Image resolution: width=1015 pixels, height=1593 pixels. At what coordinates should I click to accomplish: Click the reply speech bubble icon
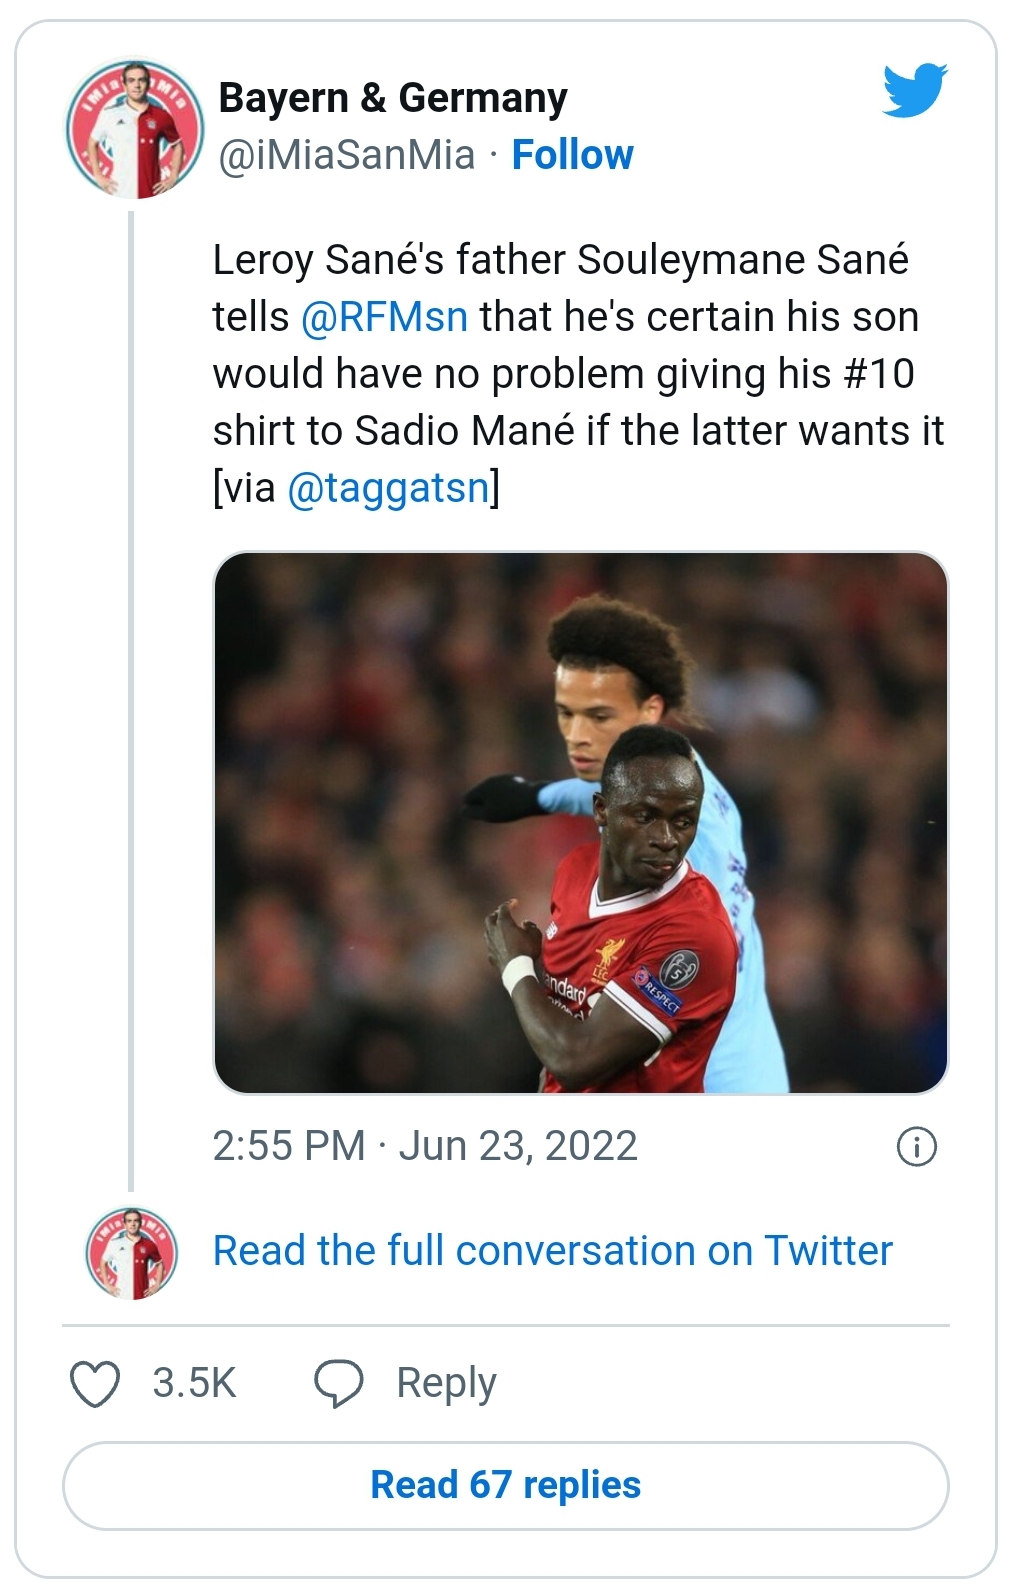pyautogui.click(x=339, y=1384)
